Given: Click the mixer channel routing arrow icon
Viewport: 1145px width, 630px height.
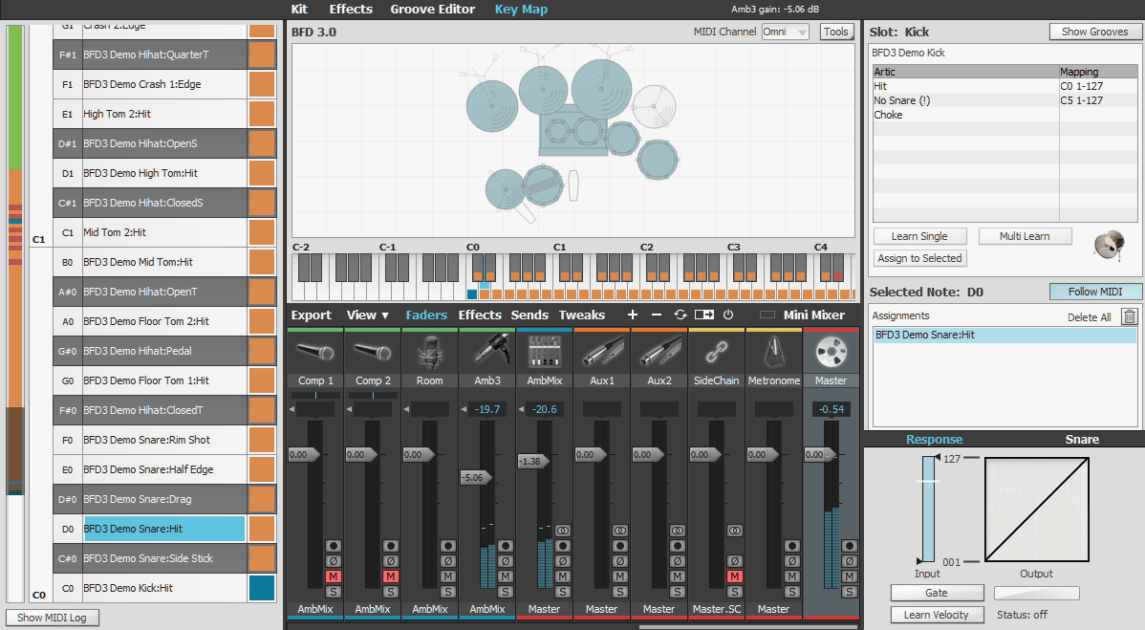Looking at the screenshot, I should click(704, 315).
